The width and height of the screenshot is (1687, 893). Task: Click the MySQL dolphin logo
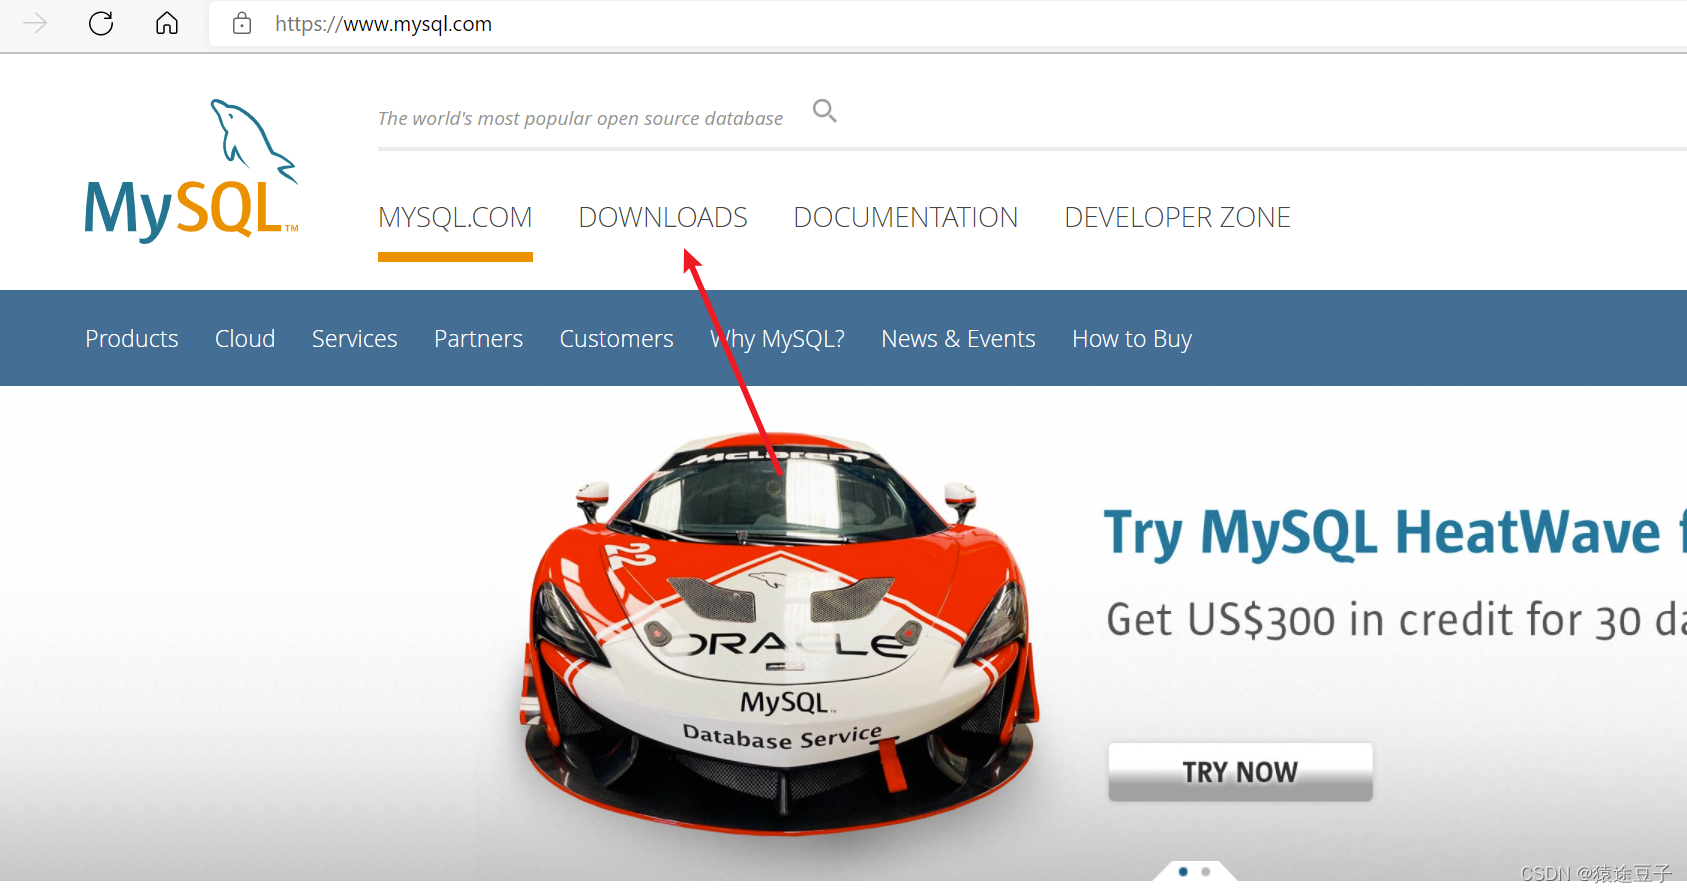point(191,170)
